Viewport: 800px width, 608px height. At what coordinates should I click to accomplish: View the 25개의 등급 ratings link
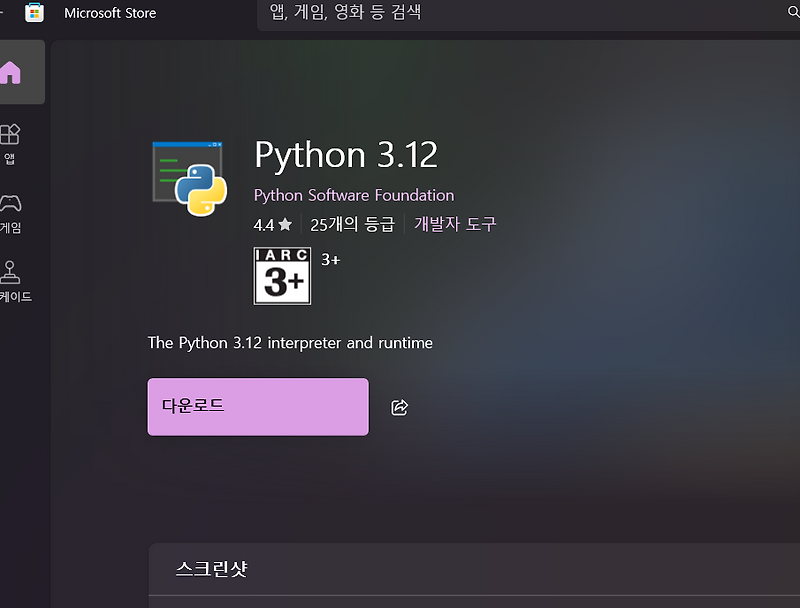pyautogui.click(x=352, y=224)
